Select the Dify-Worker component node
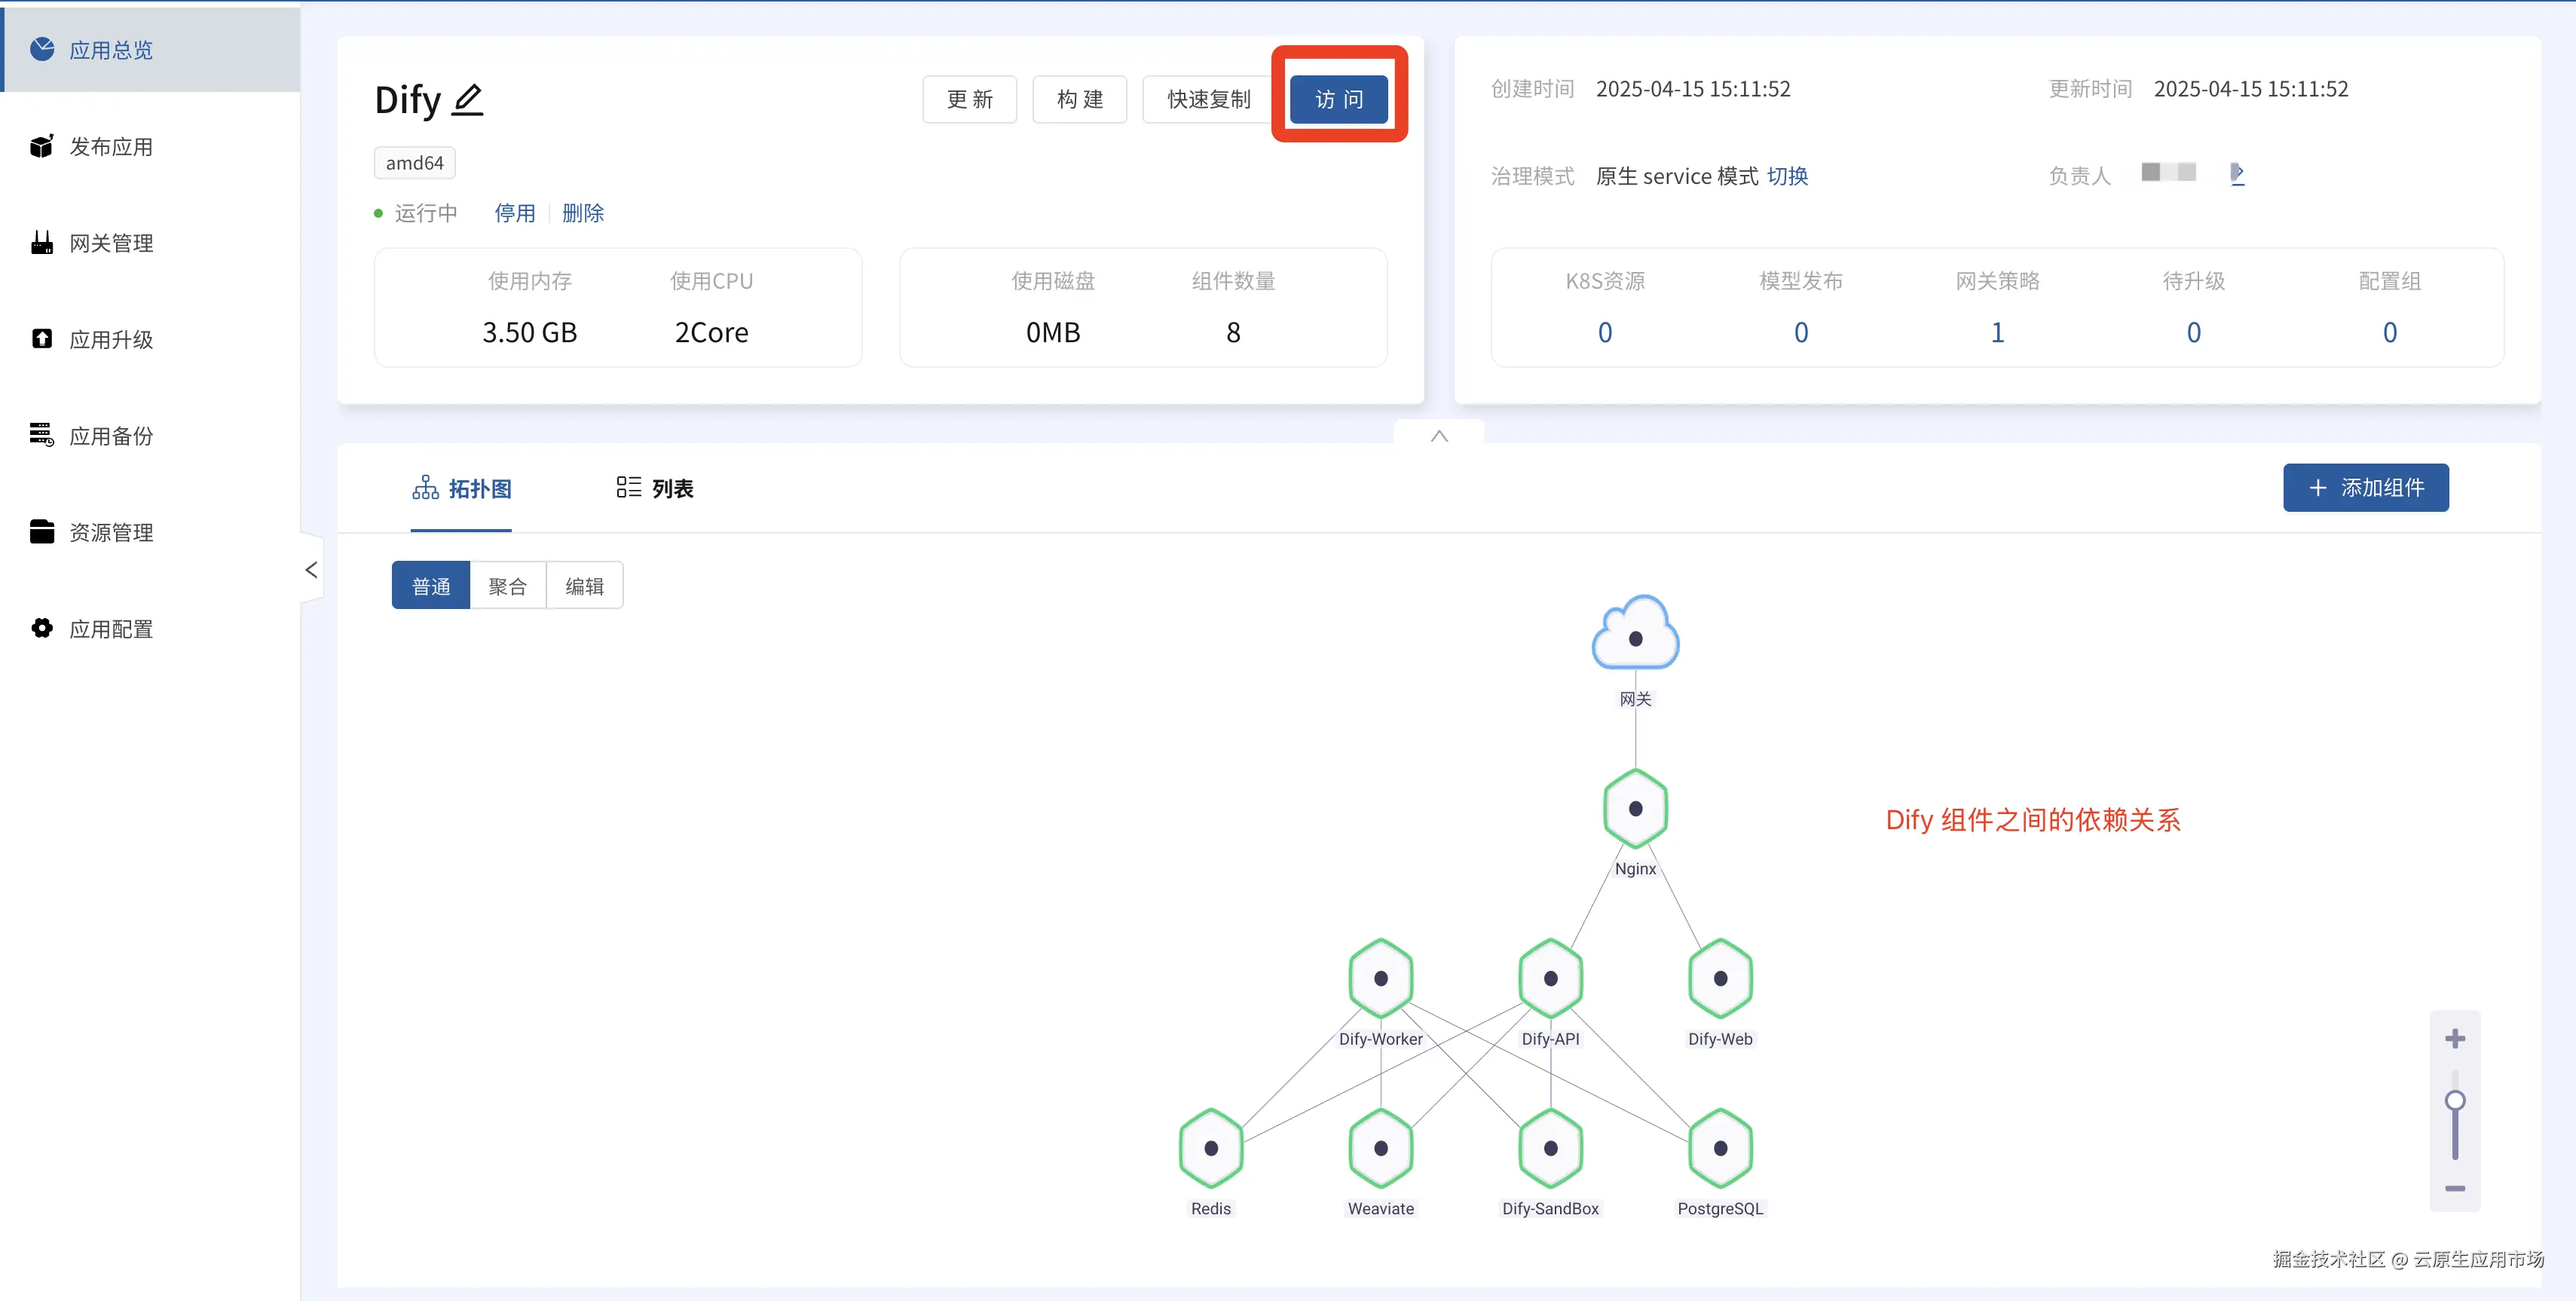This screenshot has height=1301, width=2576. (x=1380, y=978)
